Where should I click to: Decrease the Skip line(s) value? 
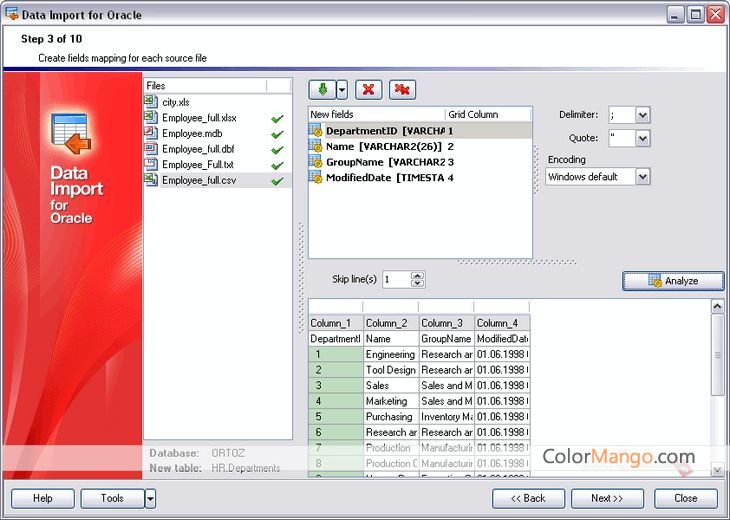[417, 283]
